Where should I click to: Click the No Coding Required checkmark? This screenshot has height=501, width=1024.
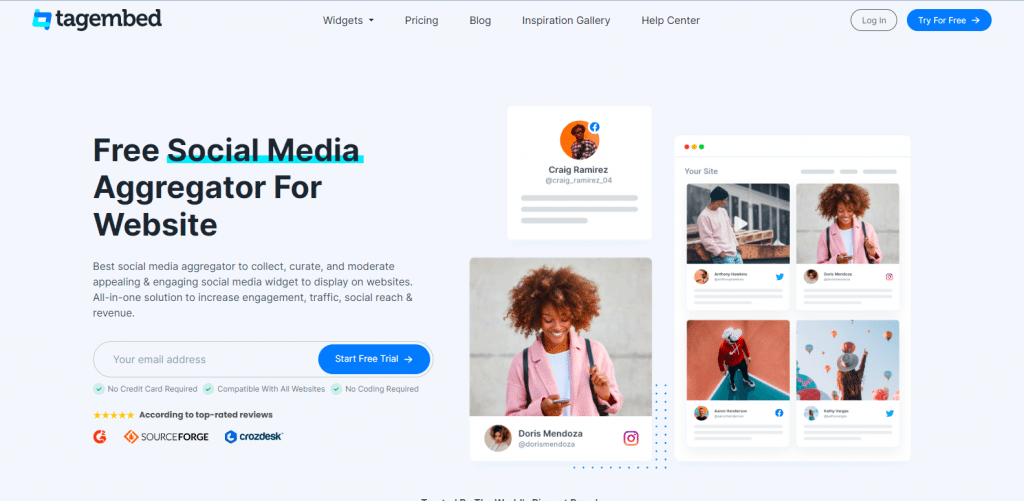tap(336, 389)
